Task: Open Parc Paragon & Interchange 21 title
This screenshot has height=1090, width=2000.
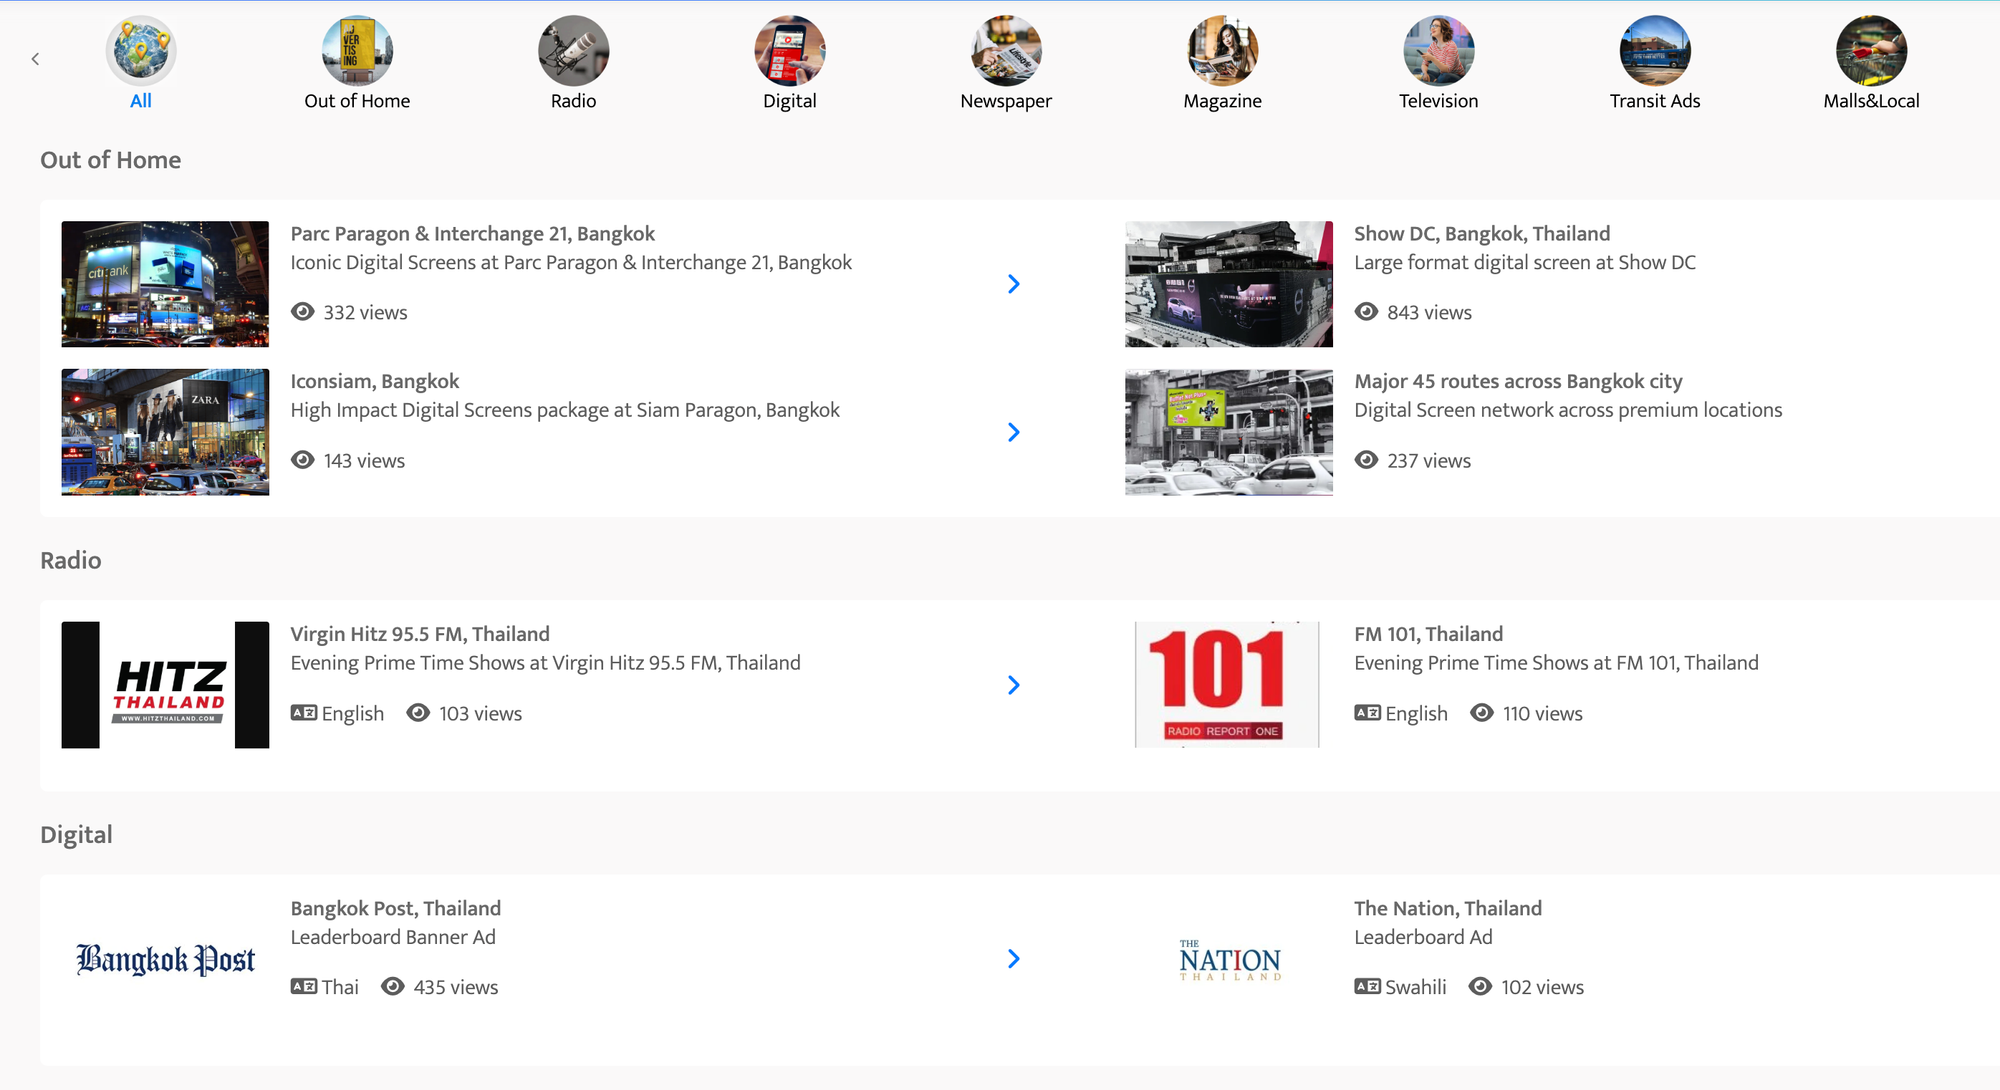Action: click(472, 234)
